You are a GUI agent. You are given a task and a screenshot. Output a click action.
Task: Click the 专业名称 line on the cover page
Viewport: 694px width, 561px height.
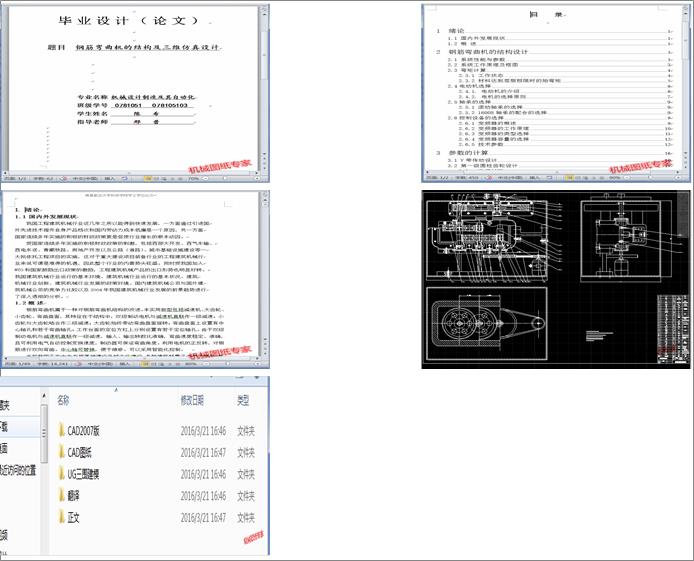[x=136, y=97]
